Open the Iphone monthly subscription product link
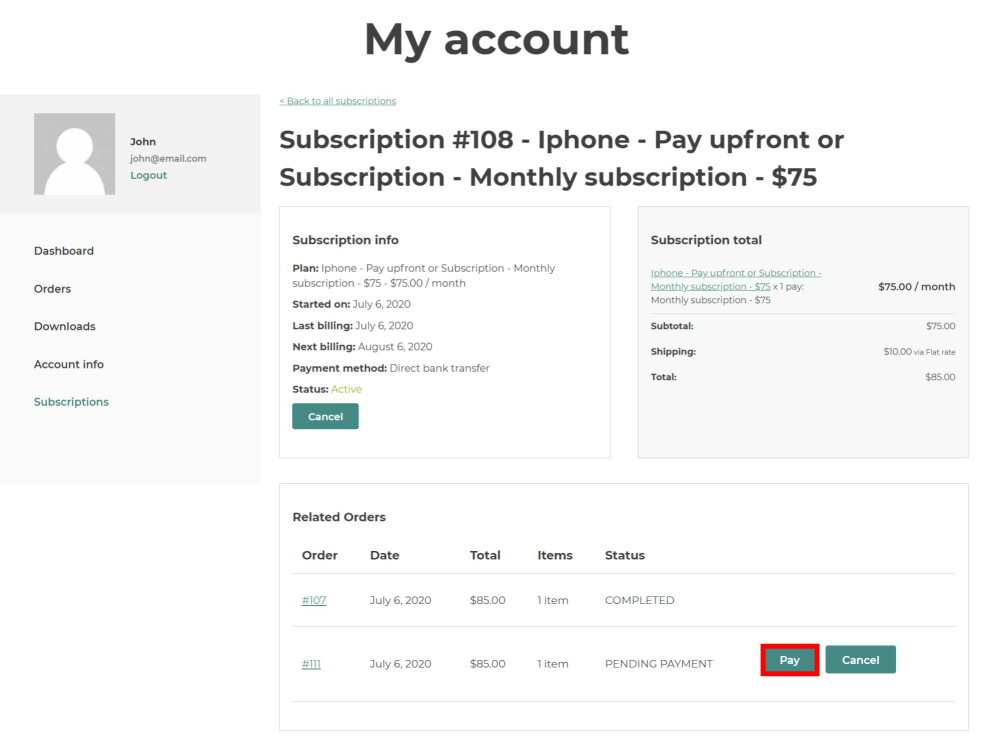 tap(737, 279)
